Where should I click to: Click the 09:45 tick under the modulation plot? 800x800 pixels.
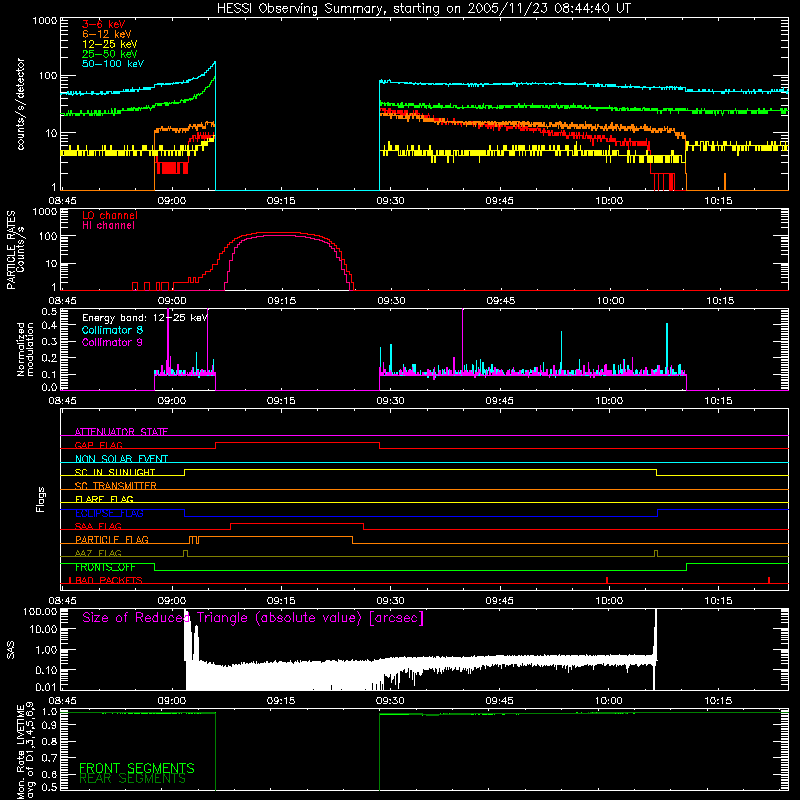499,401
